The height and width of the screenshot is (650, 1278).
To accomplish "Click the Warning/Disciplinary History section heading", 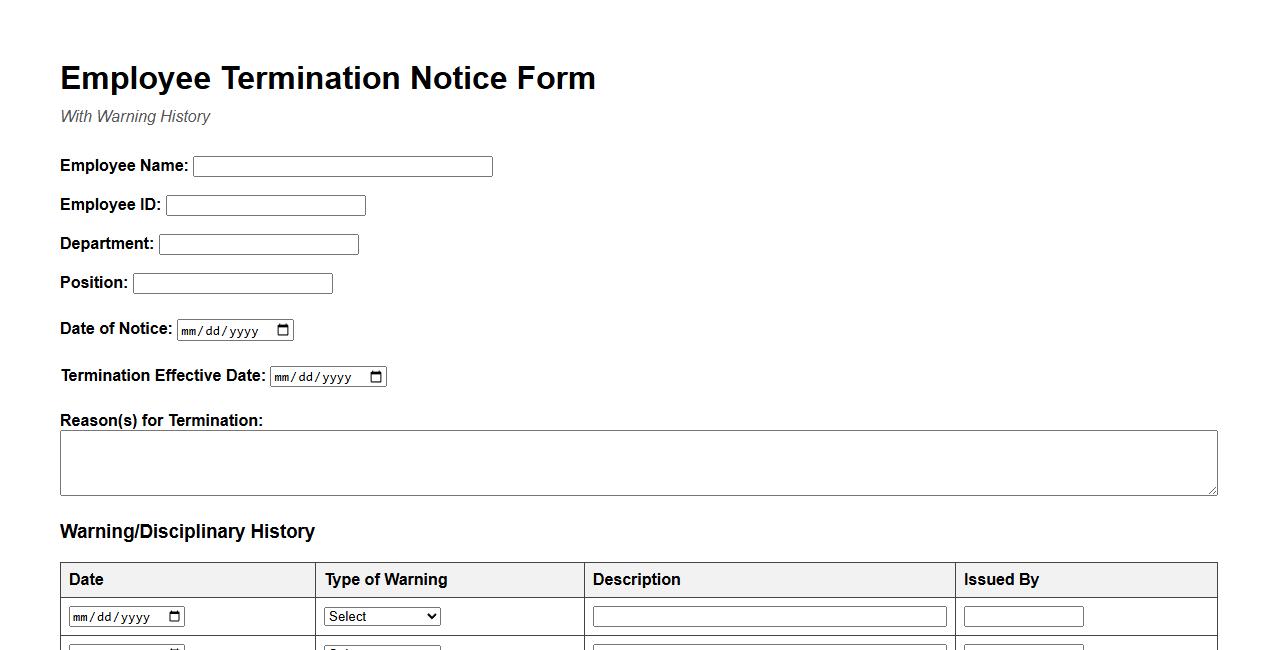I will pos(187,531).
